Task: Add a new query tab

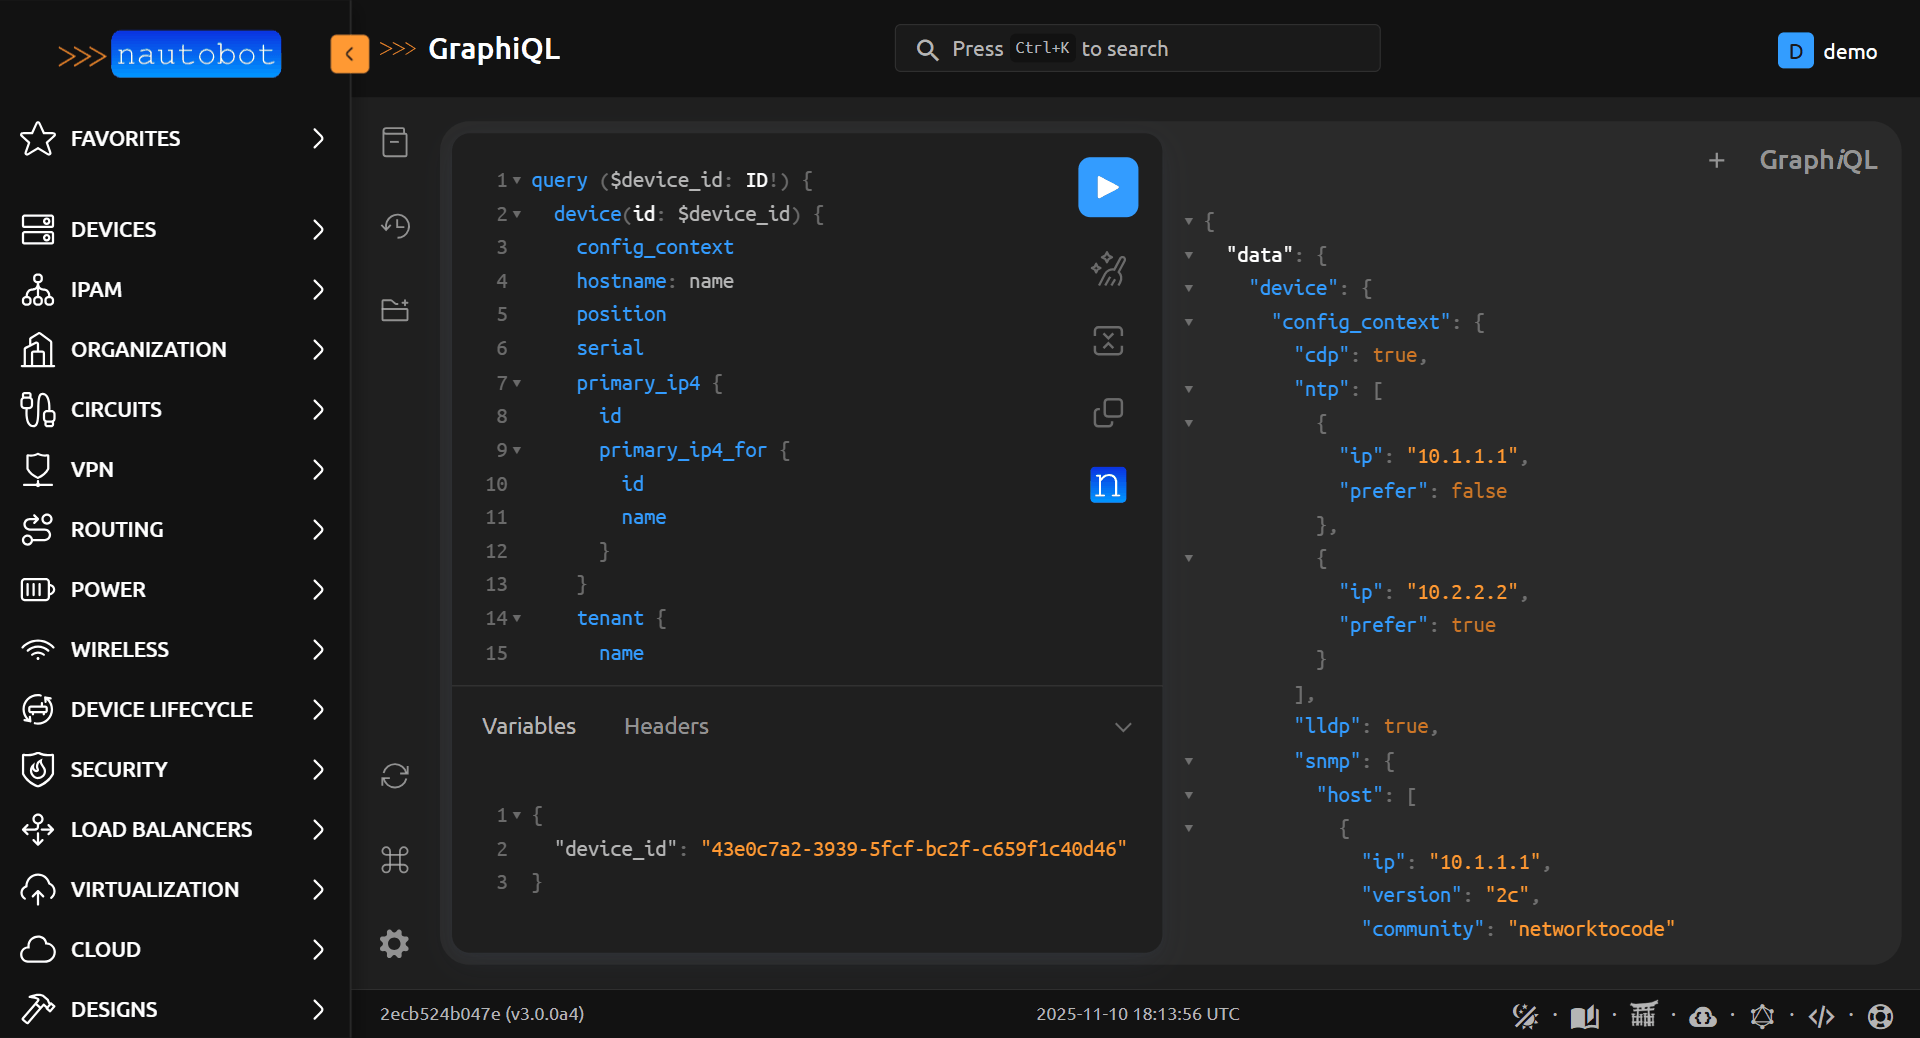Action: [x=1716, y=160]
